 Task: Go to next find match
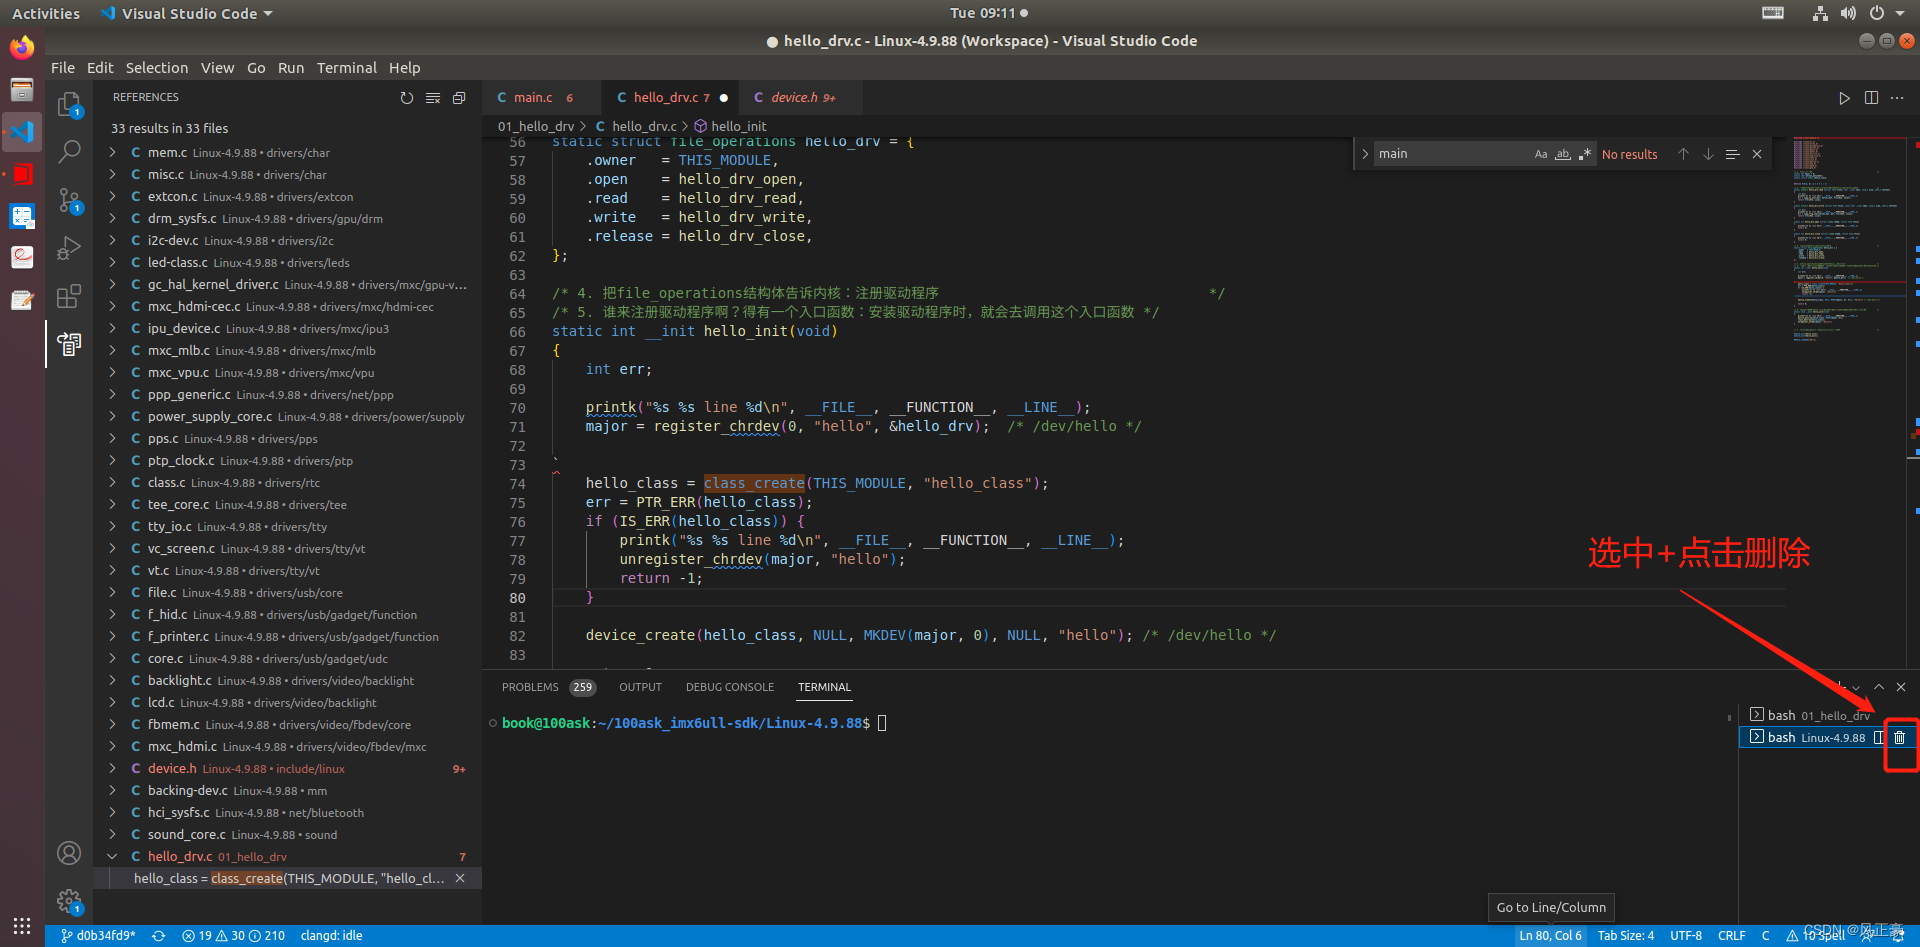pyautogui.click(x=1708, y=154)
